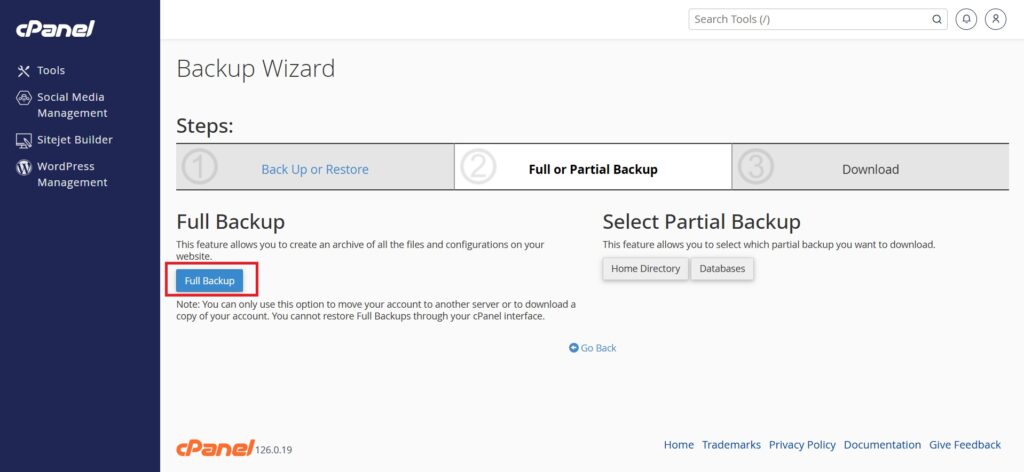
Task: Open the notifications bell icon
Action: click(x=967, y=20)
